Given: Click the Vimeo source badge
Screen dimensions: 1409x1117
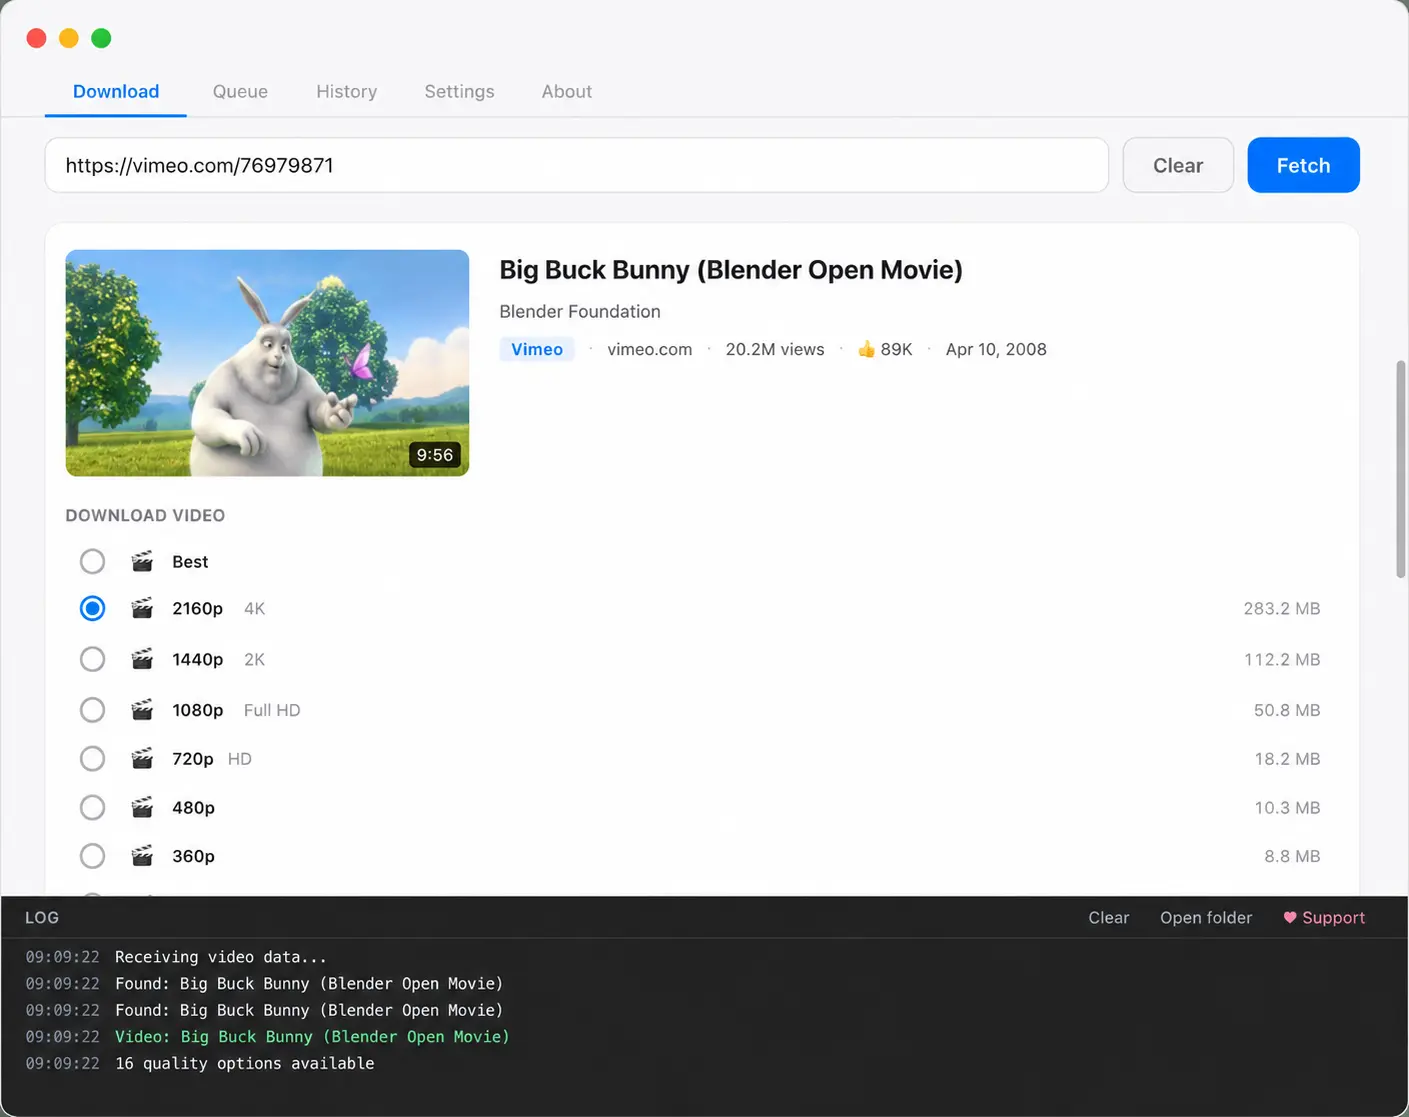Looking at the screenshot, I should click(x=537, y=349).
